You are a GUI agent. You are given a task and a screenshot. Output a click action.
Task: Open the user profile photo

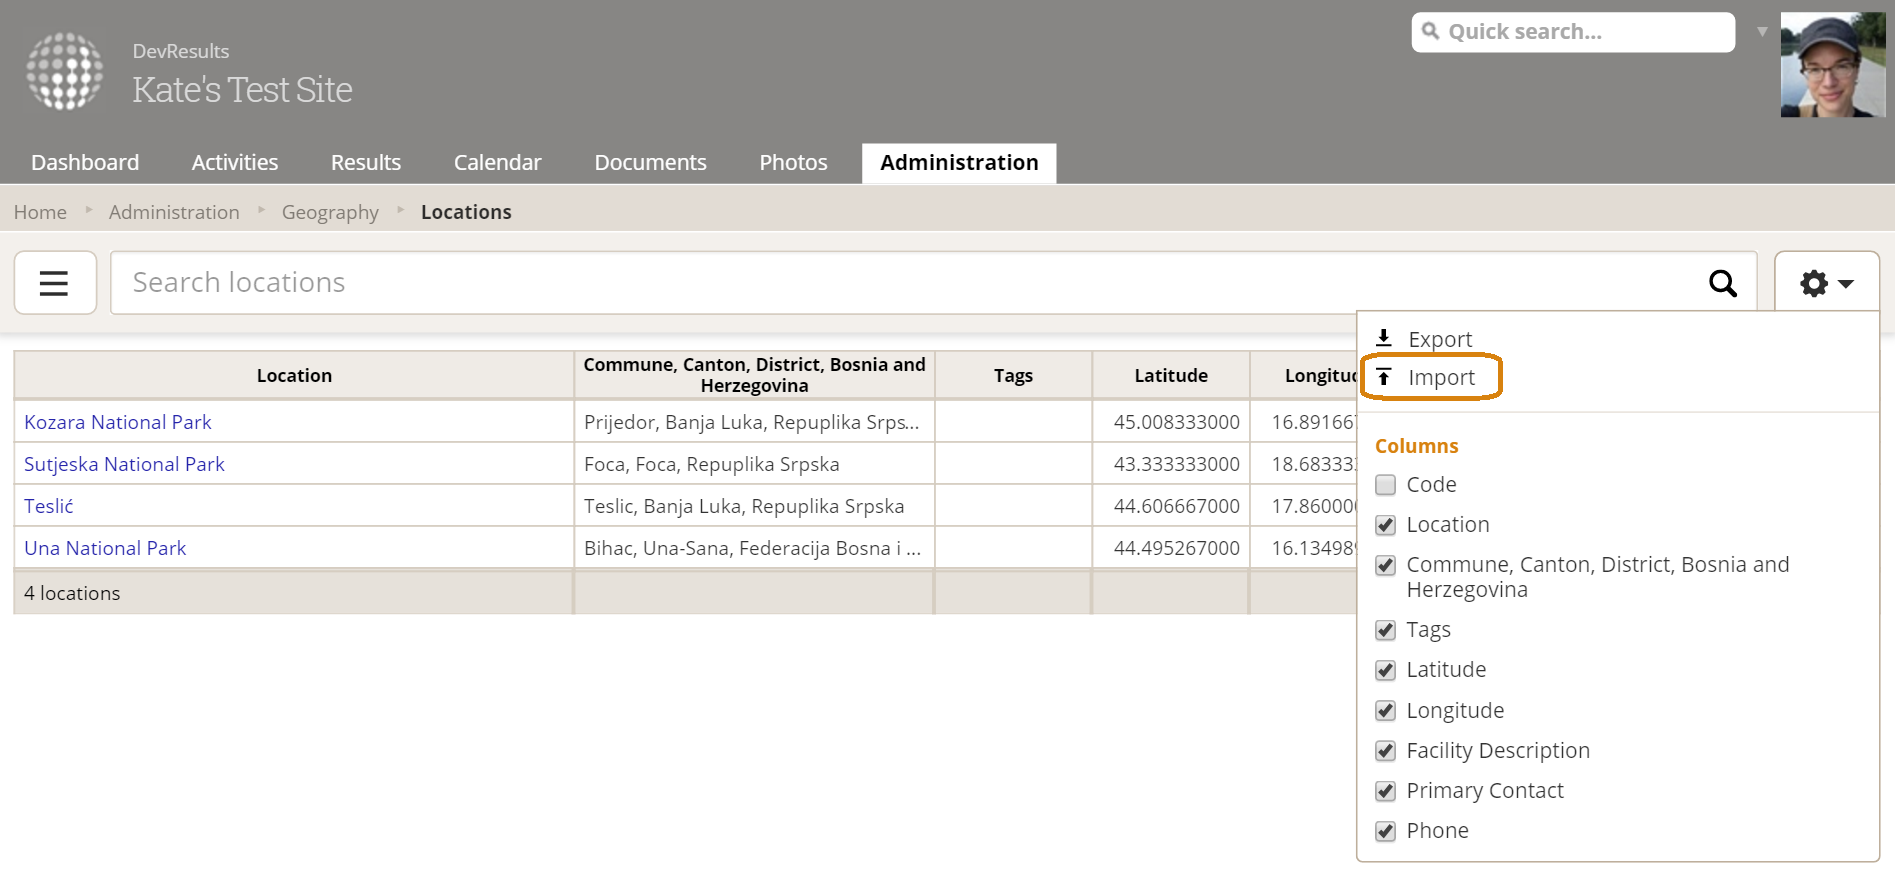click(1833, 65)
